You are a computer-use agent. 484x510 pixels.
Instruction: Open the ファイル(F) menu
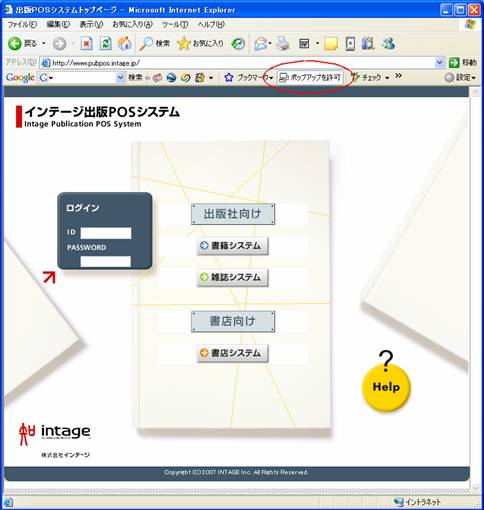(22, 24)
